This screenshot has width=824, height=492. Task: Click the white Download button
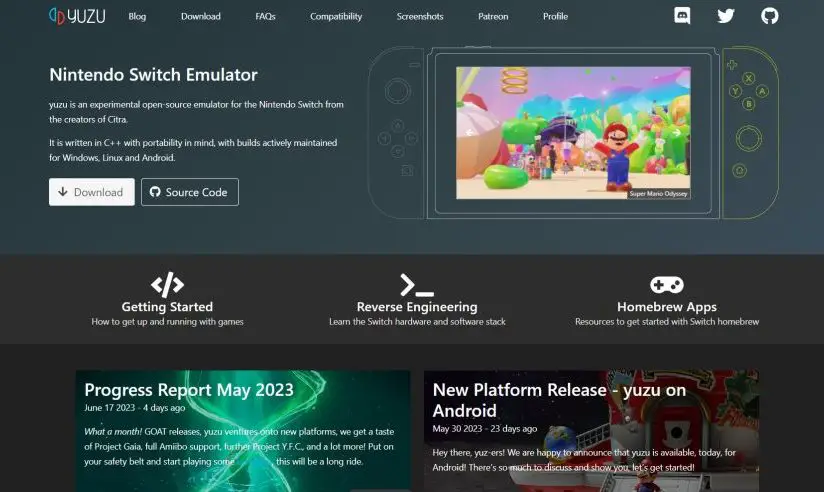pos(92,192)
